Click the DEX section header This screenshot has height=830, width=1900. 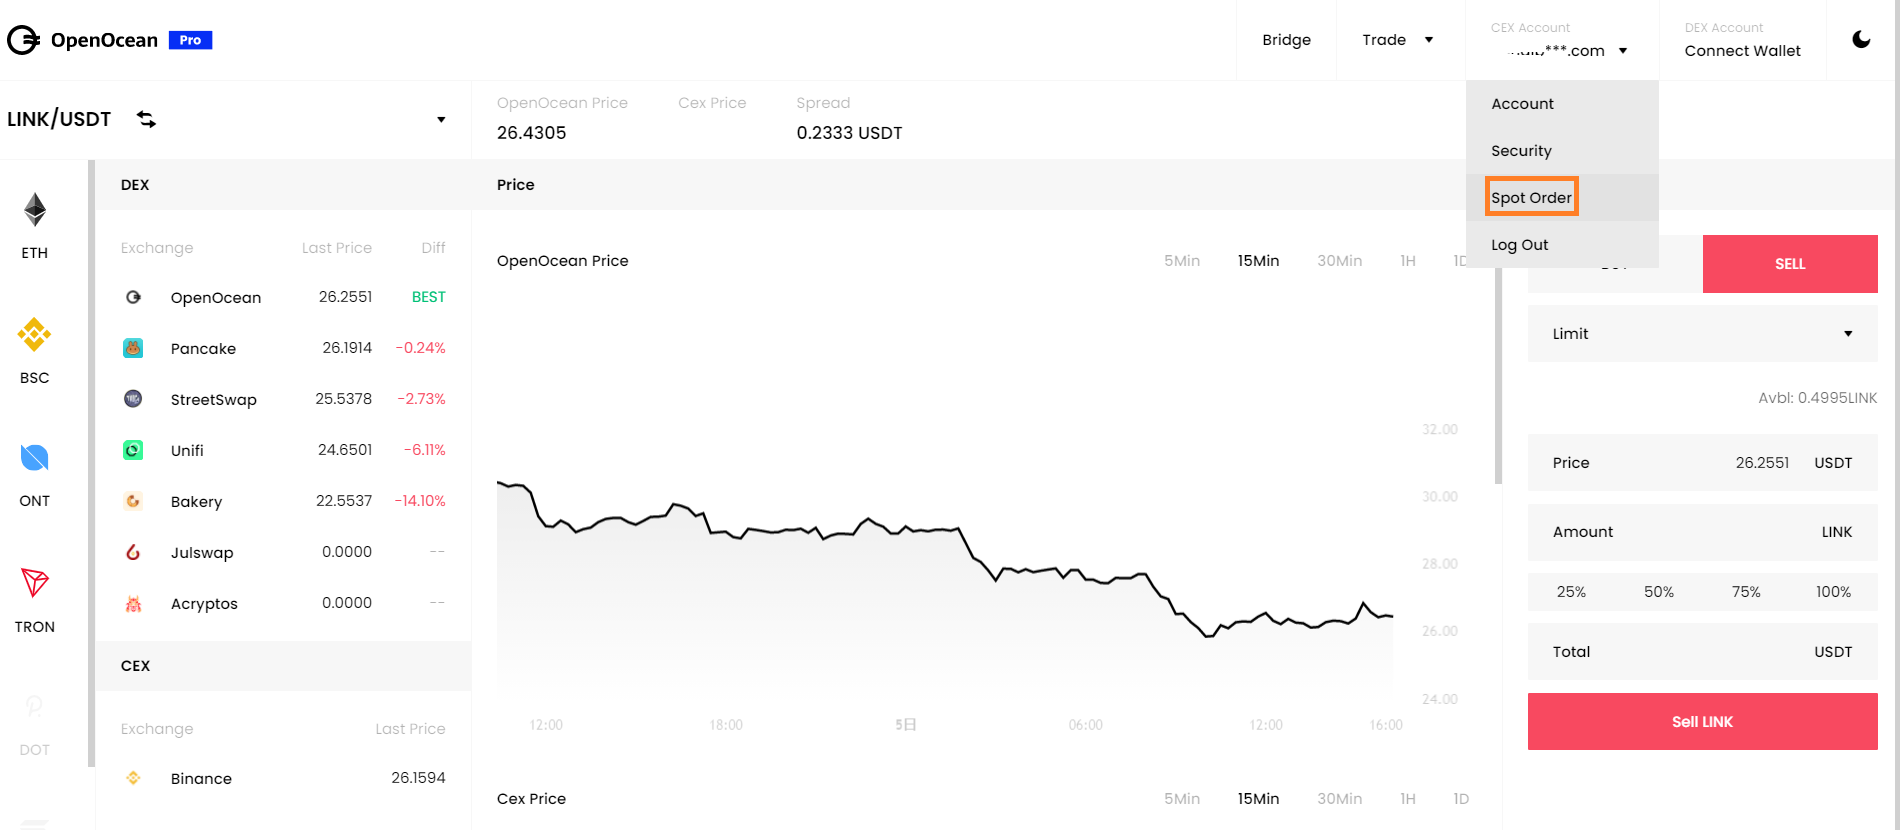click(x=283, y=185)
